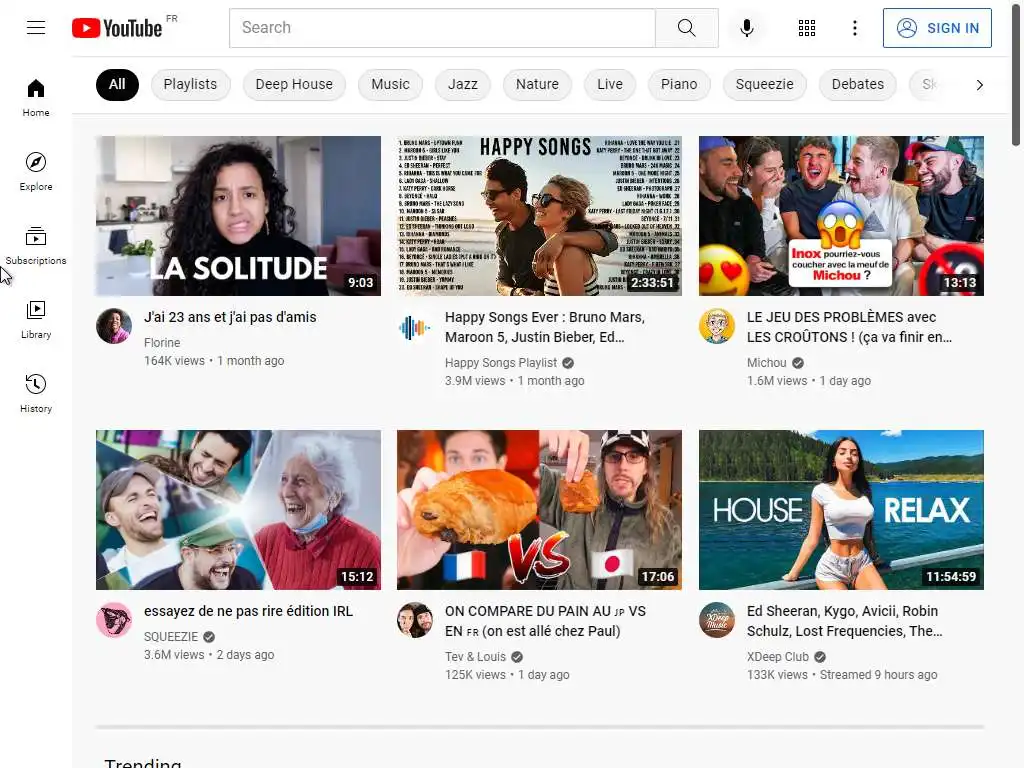
Task: Play the Squeezie laughing video thumbnail
Action: 238,509
